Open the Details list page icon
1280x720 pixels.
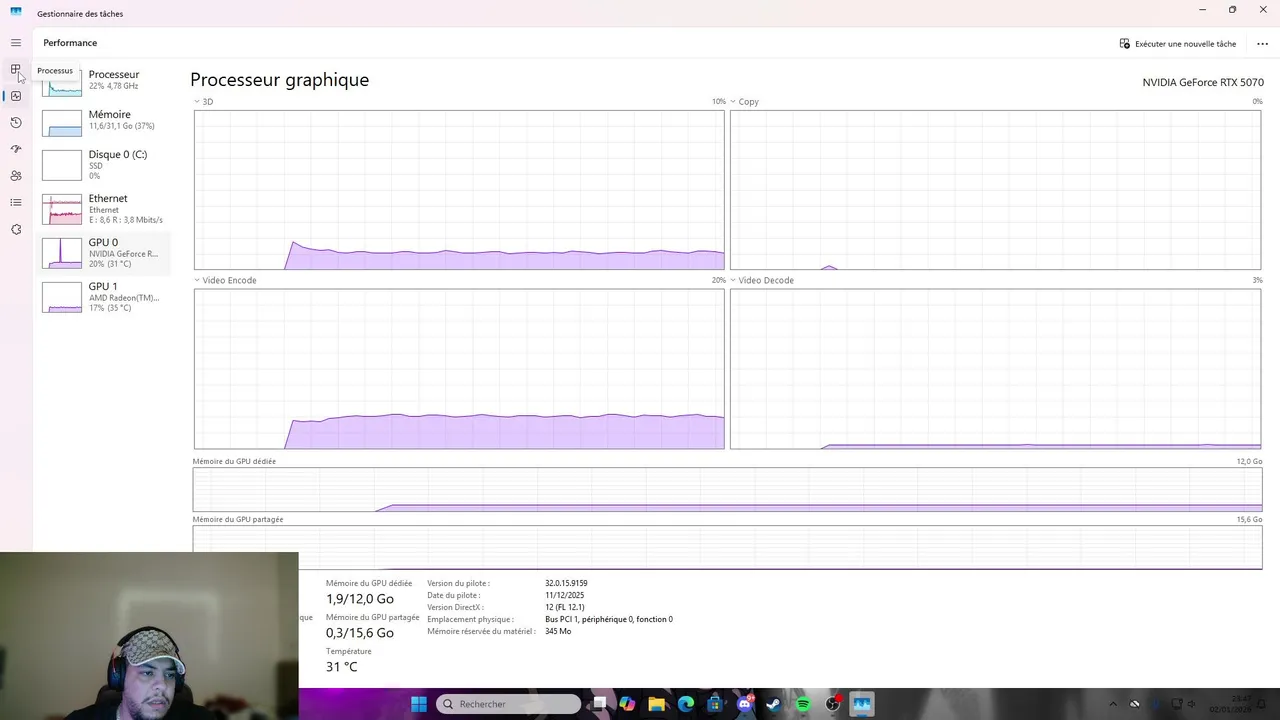coord(16,203)
